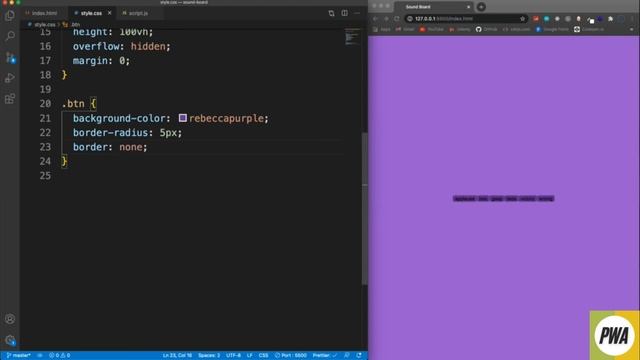Screen dimensions: 640x360
Task: Change the LF end-of-line sequence
Action: click(249, 356)
